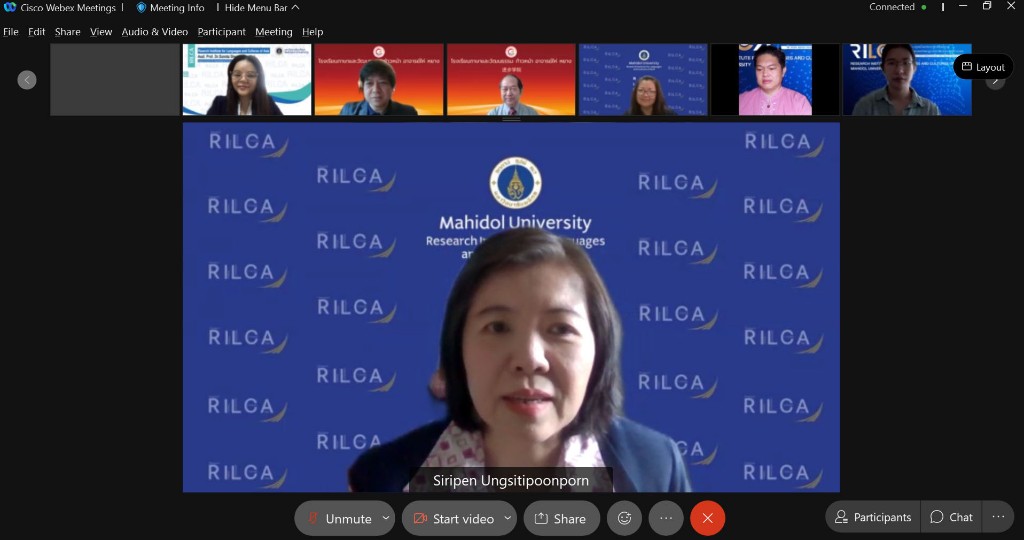Select the man with glasses on red thumbnail
The image size is (1024, 540).
[x=379, y=80]
